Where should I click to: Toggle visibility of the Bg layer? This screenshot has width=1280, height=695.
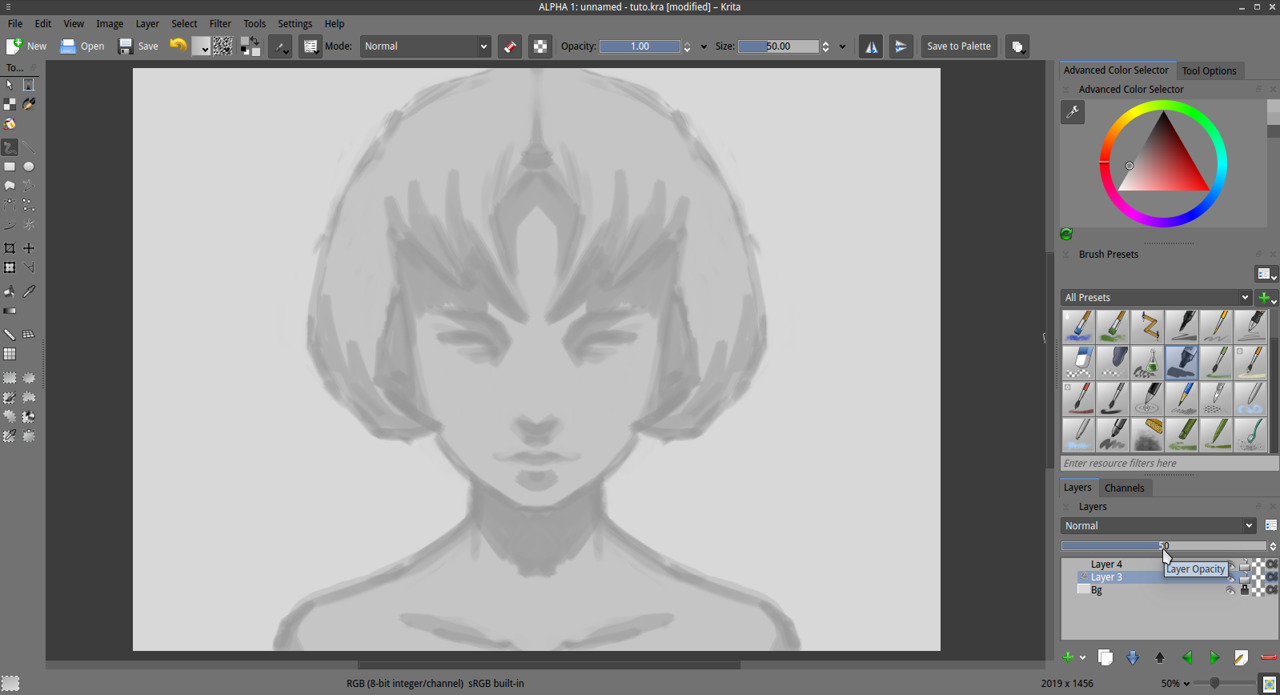click(1231, 590)
